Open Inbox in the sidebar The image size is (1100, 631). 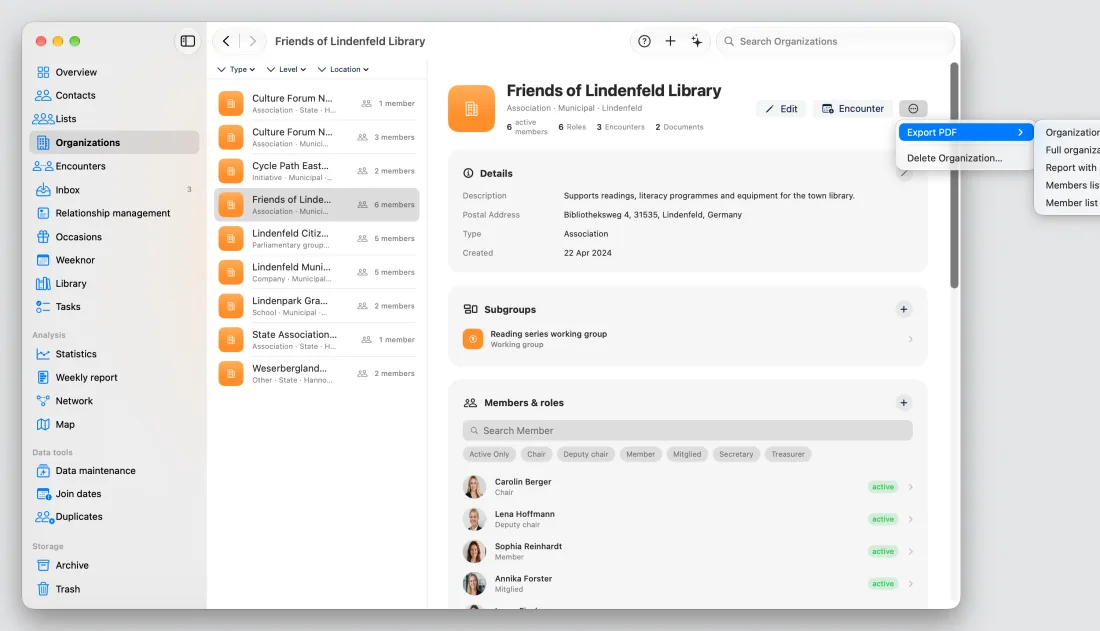(115, 190)
